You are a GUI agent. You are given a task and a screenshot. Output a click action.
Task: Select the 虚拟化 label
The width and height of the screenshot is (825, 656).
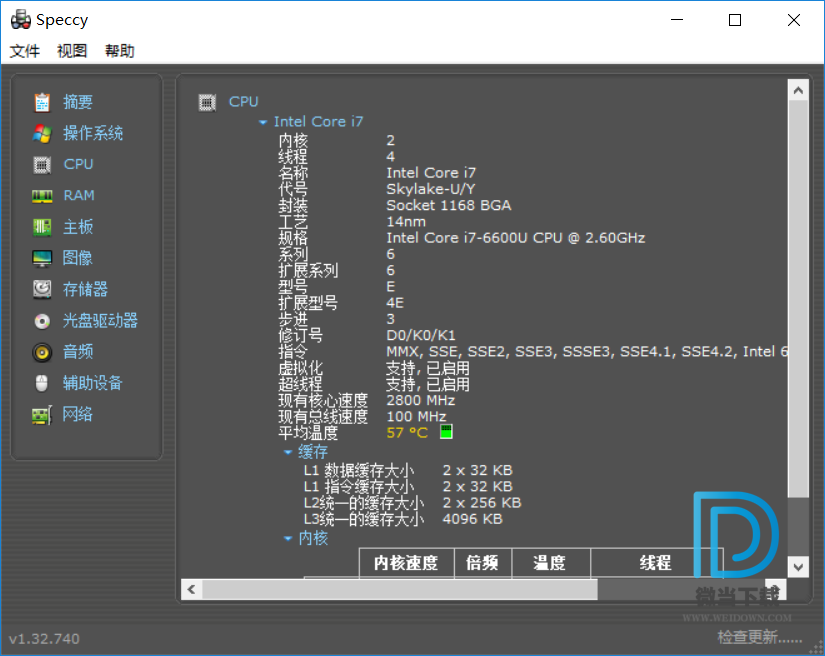tap(300, 368)
